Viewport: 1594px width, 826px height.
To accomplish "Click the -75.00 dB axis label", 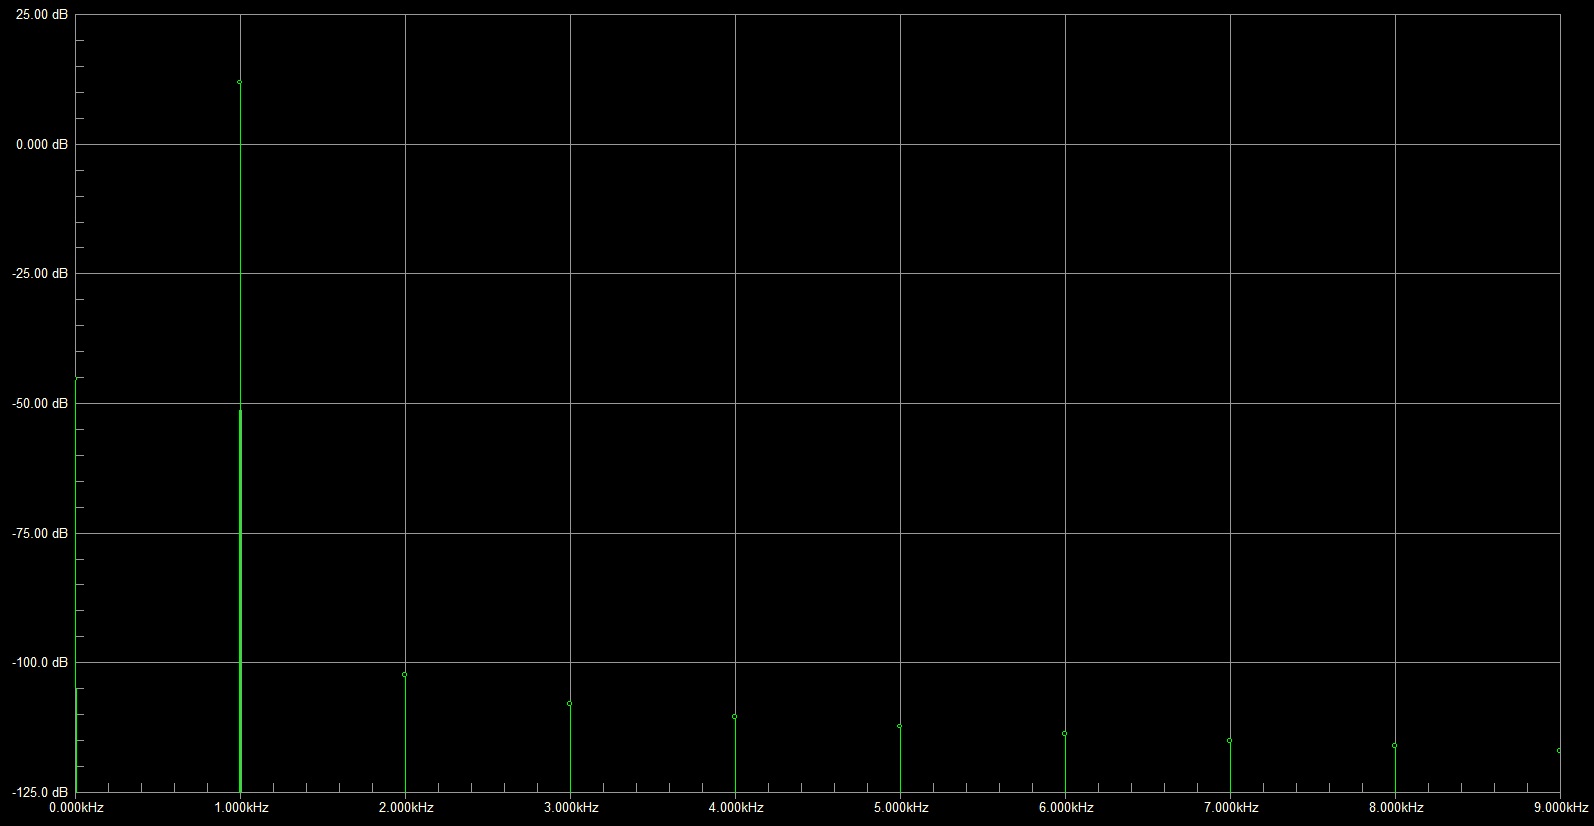I will [41, 533].
